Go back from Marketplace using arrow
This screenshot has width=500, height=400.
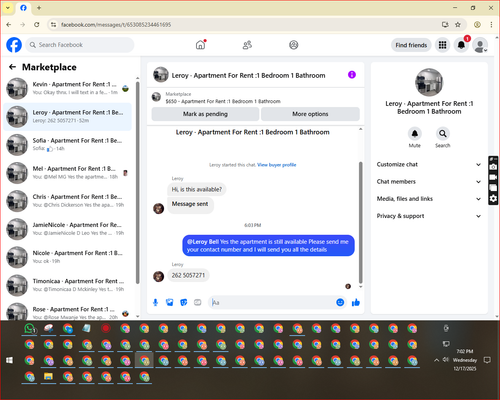[12, 67]
